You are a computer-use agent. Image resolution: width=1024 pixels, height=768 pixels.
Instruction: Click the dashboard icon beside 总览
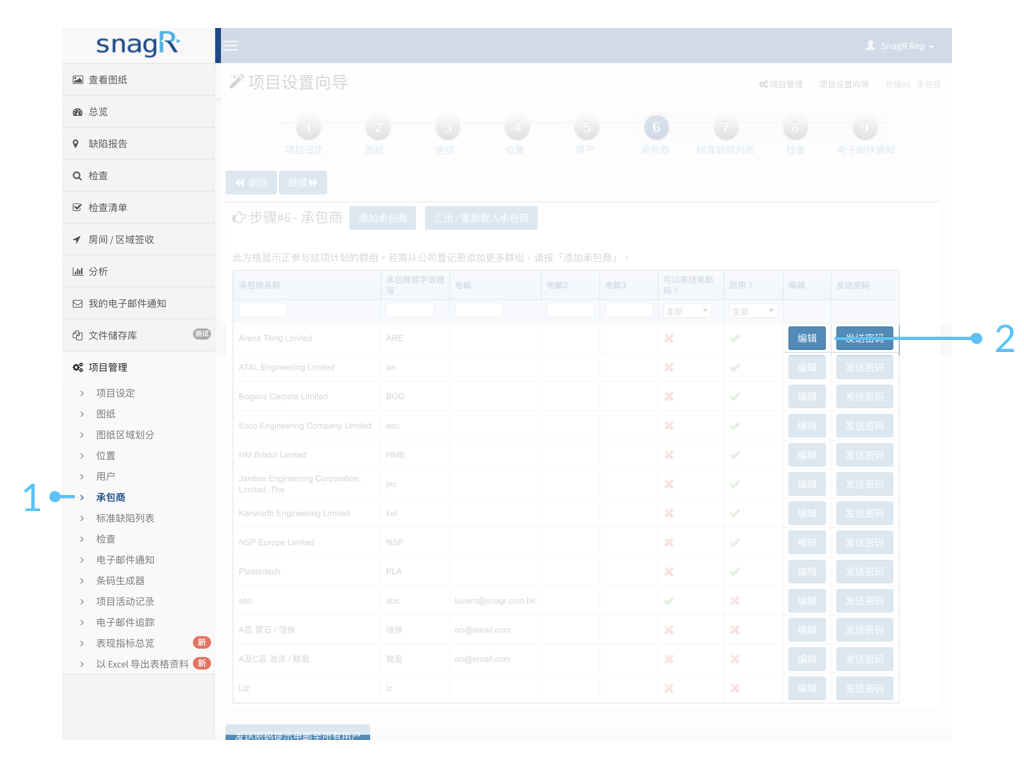point(78,112)
